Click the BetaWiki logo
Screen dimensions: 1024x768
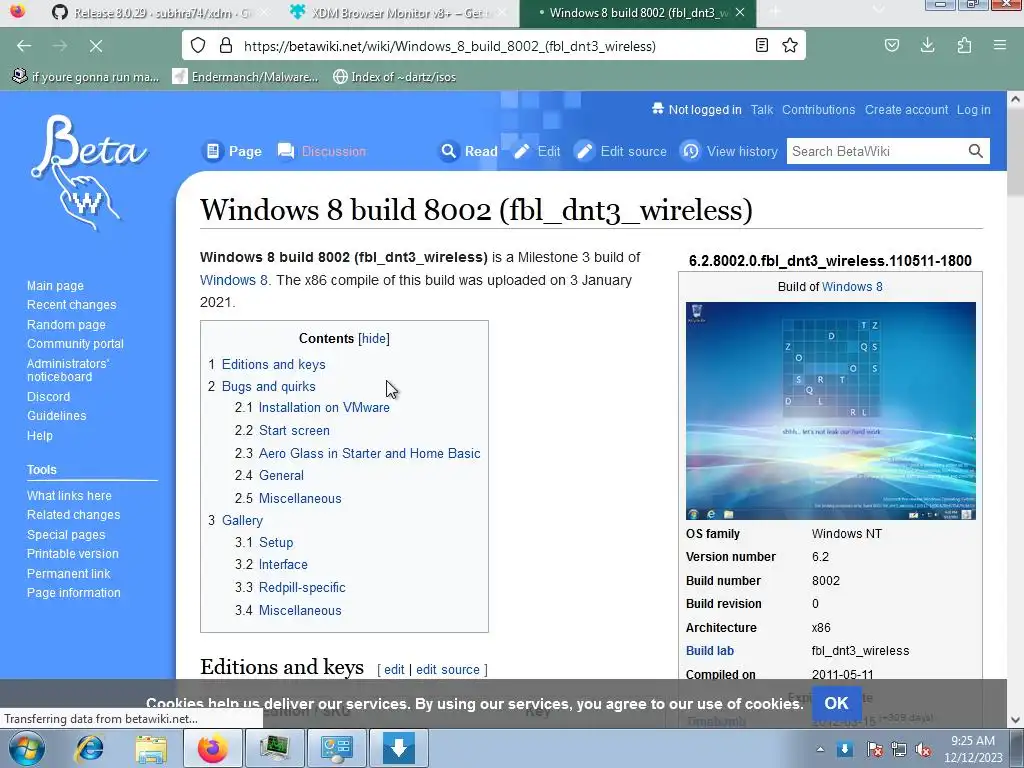coord(89,174)
